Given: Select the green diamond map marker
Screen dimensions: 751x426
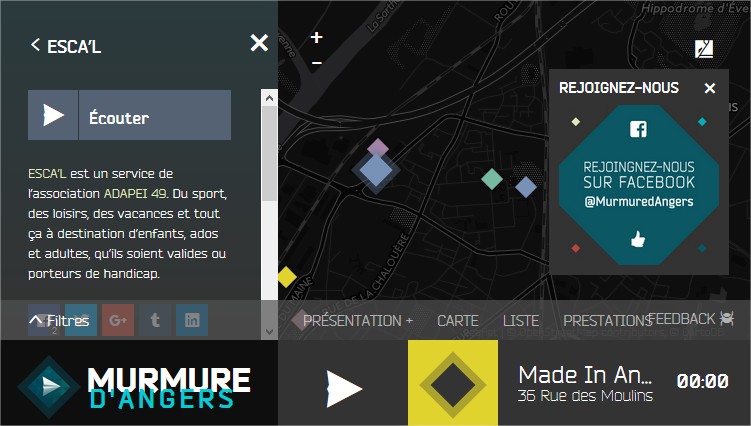Looking at the screenshot, I should click(492, 179).
